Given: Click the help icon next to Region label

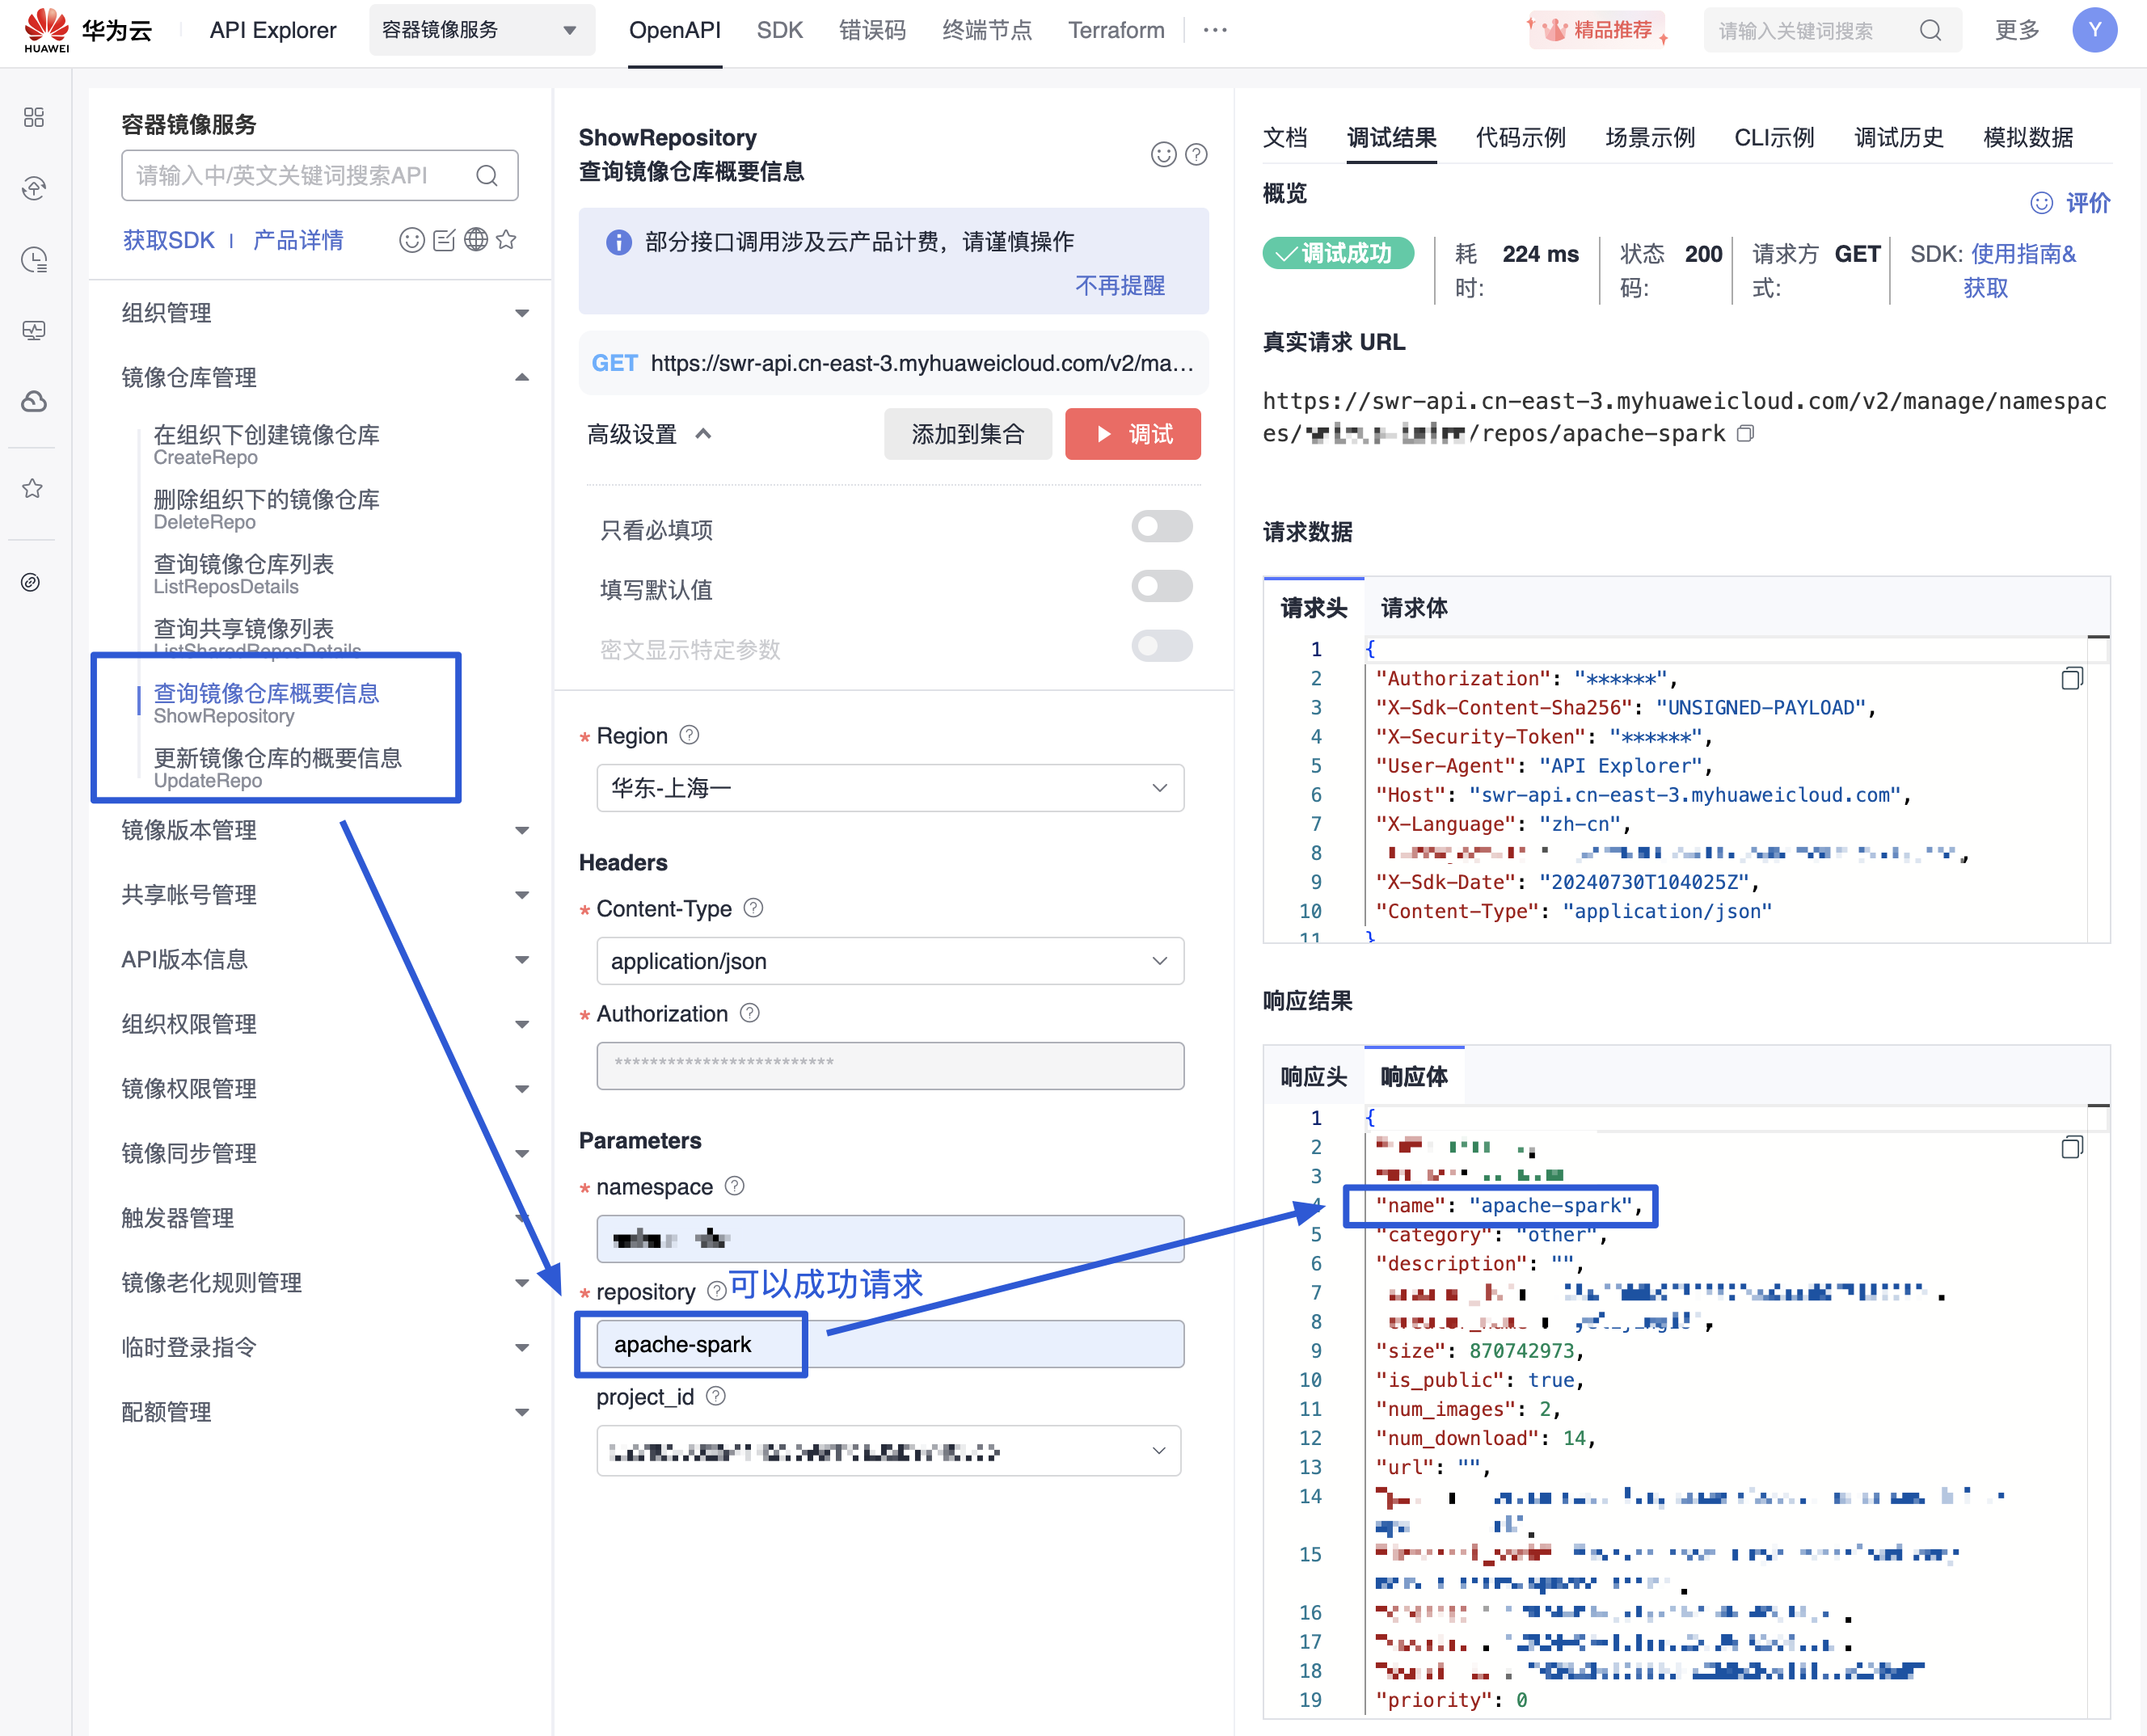Looking at the screenshot, I should coord(689,735).
